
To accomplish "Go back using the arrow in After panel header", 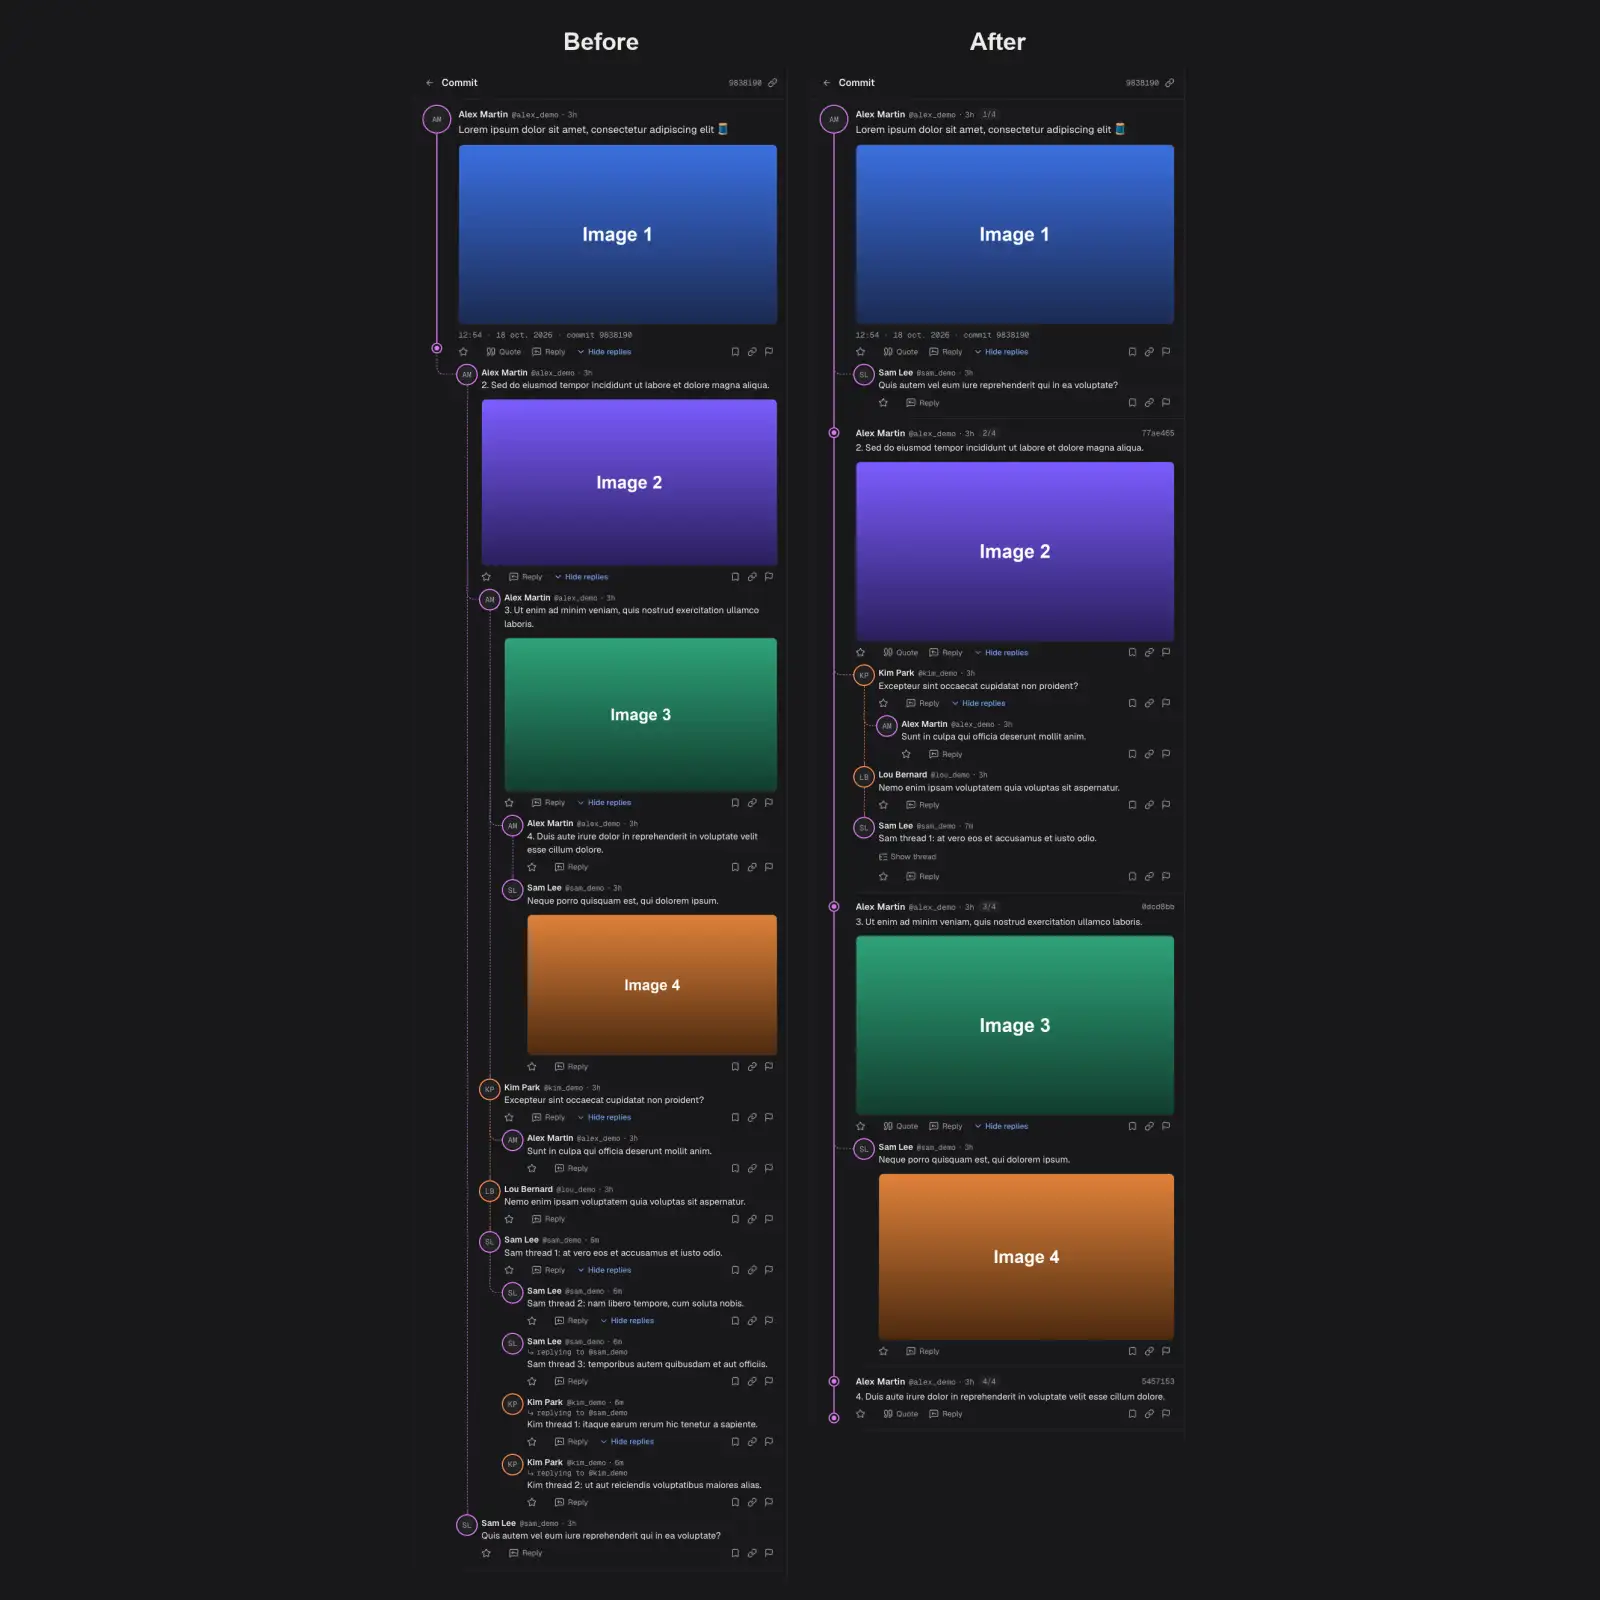I will click(827, 83).
